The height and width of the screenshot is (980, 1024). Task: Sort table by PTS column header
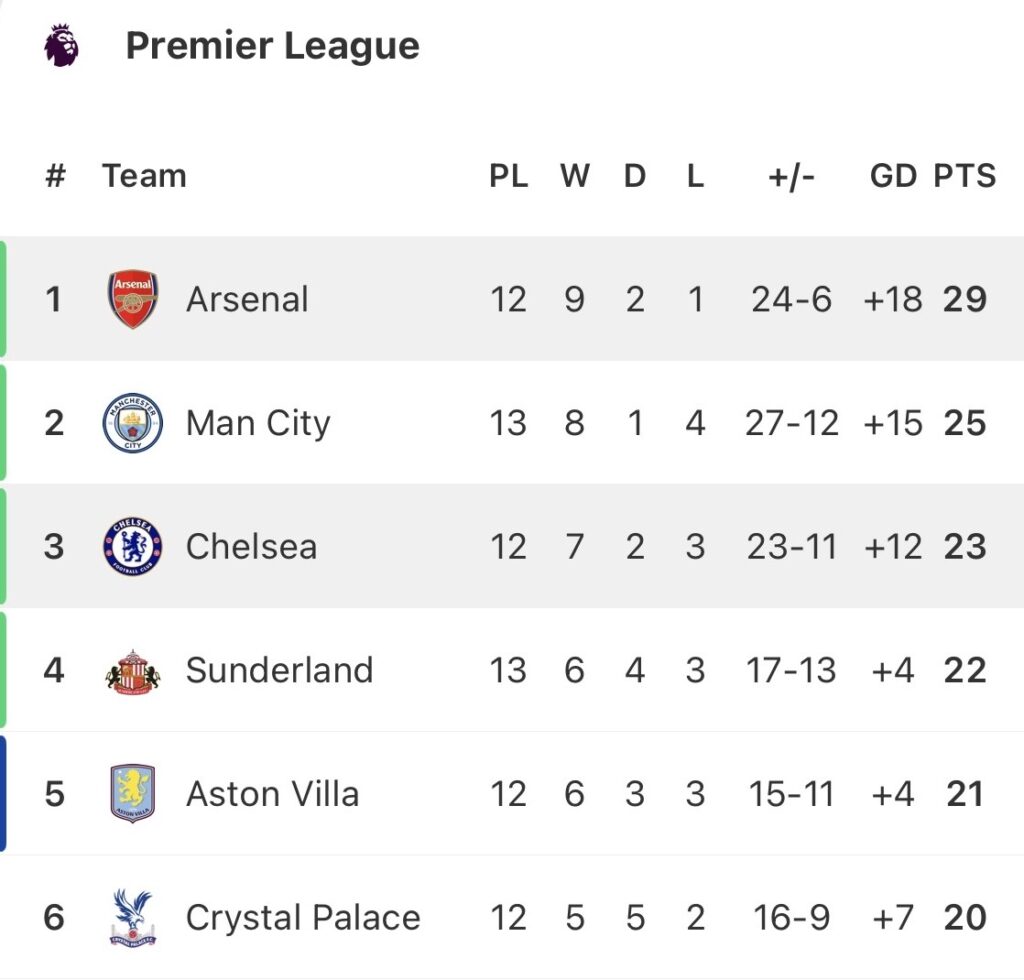(965, 176)
